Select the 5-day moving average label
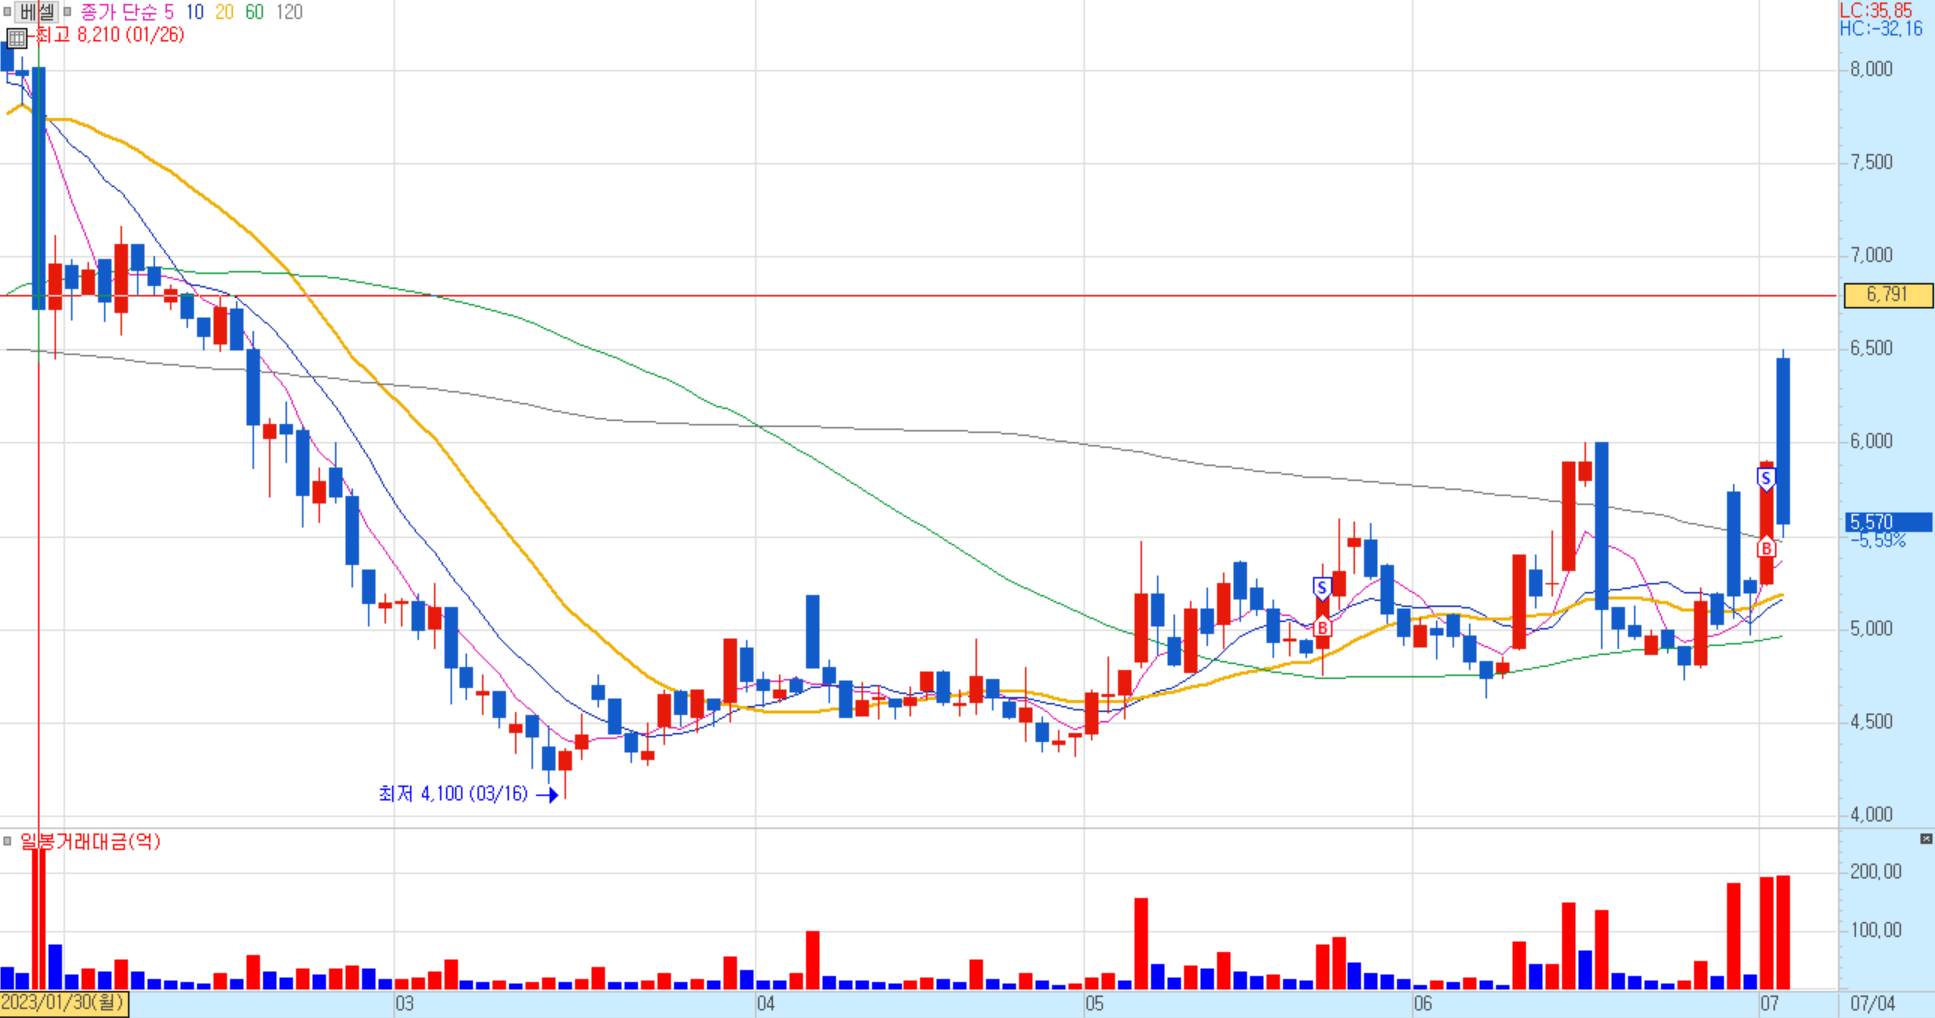 pyautogui.click(x=169, y=12)
